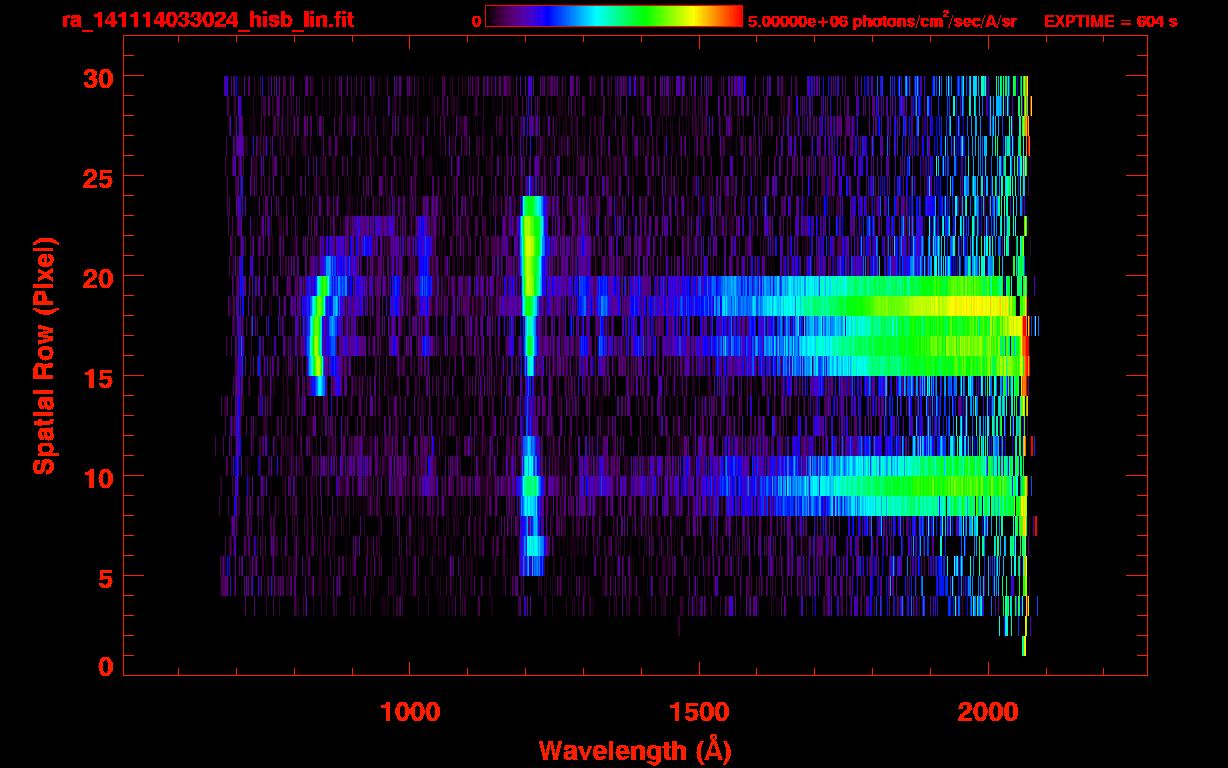Click the color bar gradient scale
This screenshot has width=1228, height=768.
(614, 17)
